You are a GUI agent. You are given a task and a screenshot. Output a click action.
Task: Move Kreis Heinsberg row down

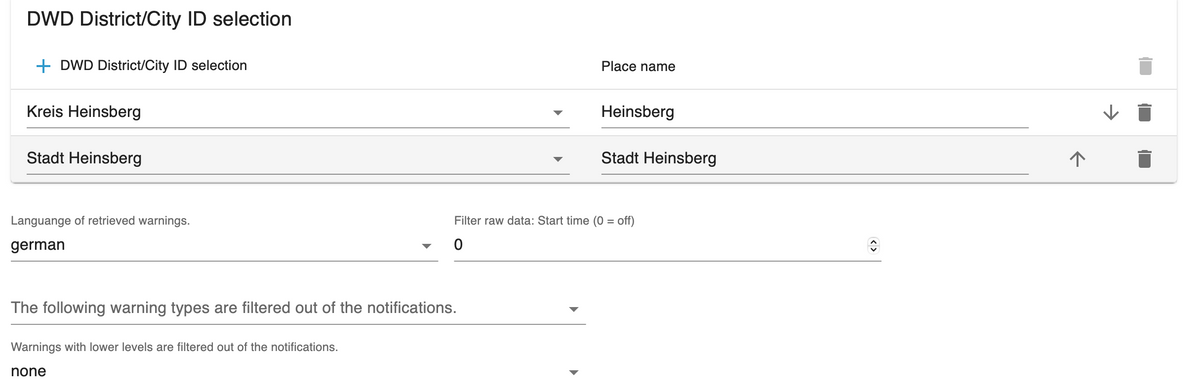(1110, 112)
